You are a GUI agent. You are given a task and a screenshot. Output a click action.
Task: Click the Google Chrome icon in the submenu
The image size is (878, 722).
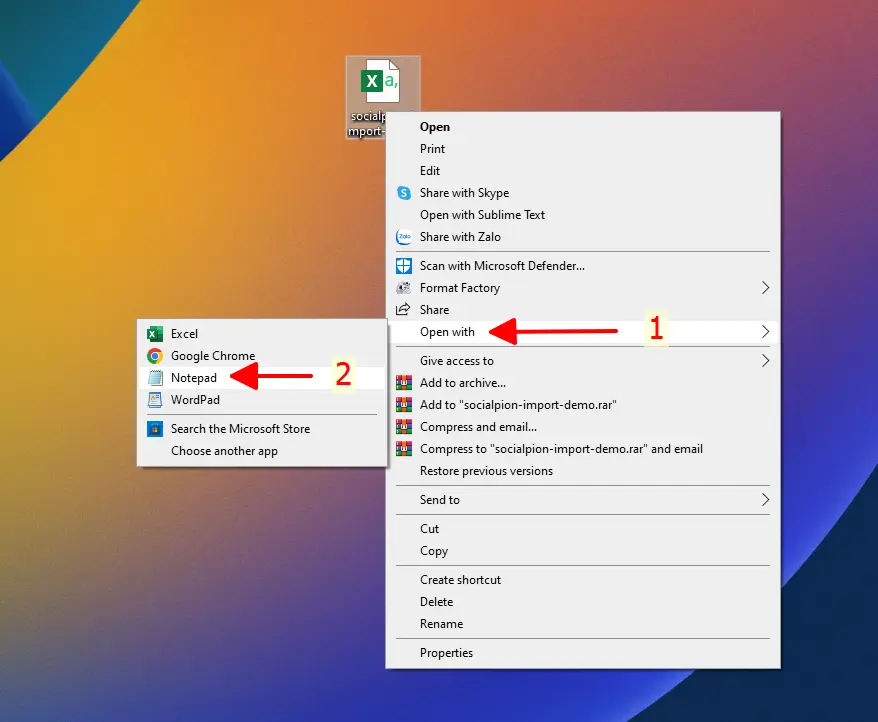click(x=155, y=356)
